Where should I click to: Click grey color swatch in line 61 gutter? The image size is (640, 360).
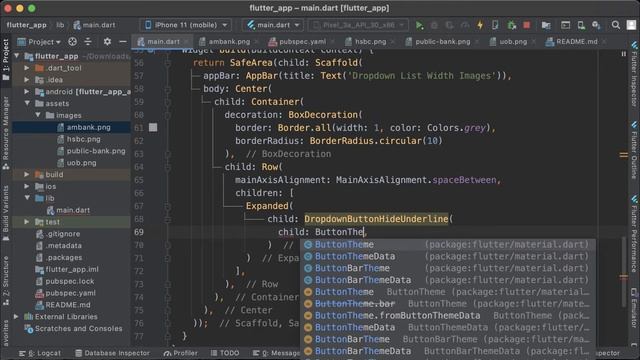tap(153, 127)
